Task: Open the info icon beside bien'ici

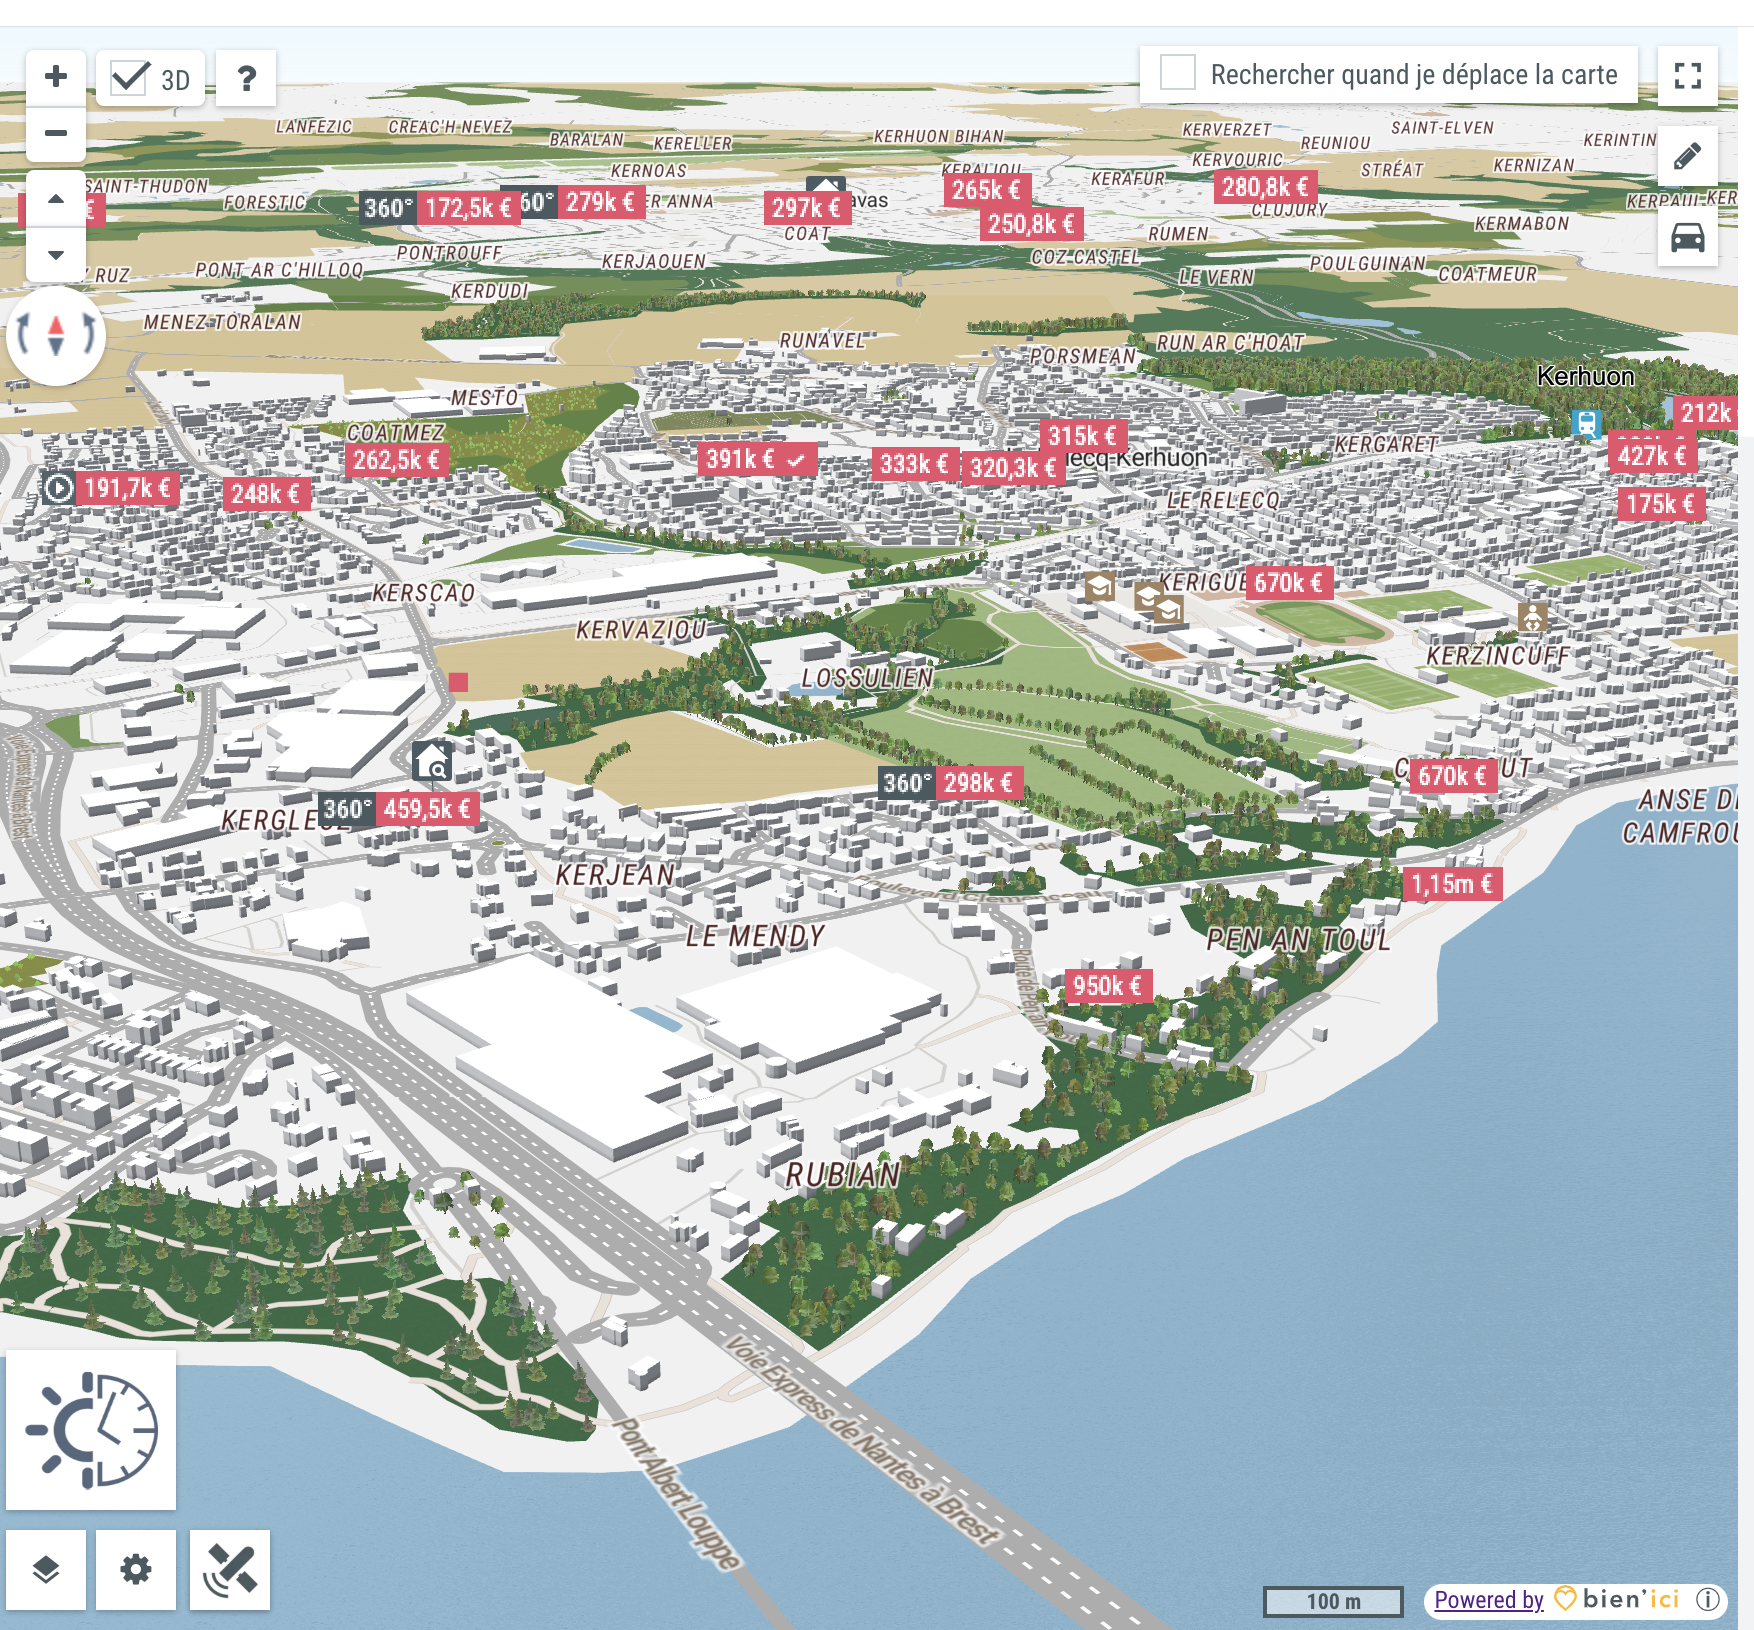Action: [x=1708, y=1600]
